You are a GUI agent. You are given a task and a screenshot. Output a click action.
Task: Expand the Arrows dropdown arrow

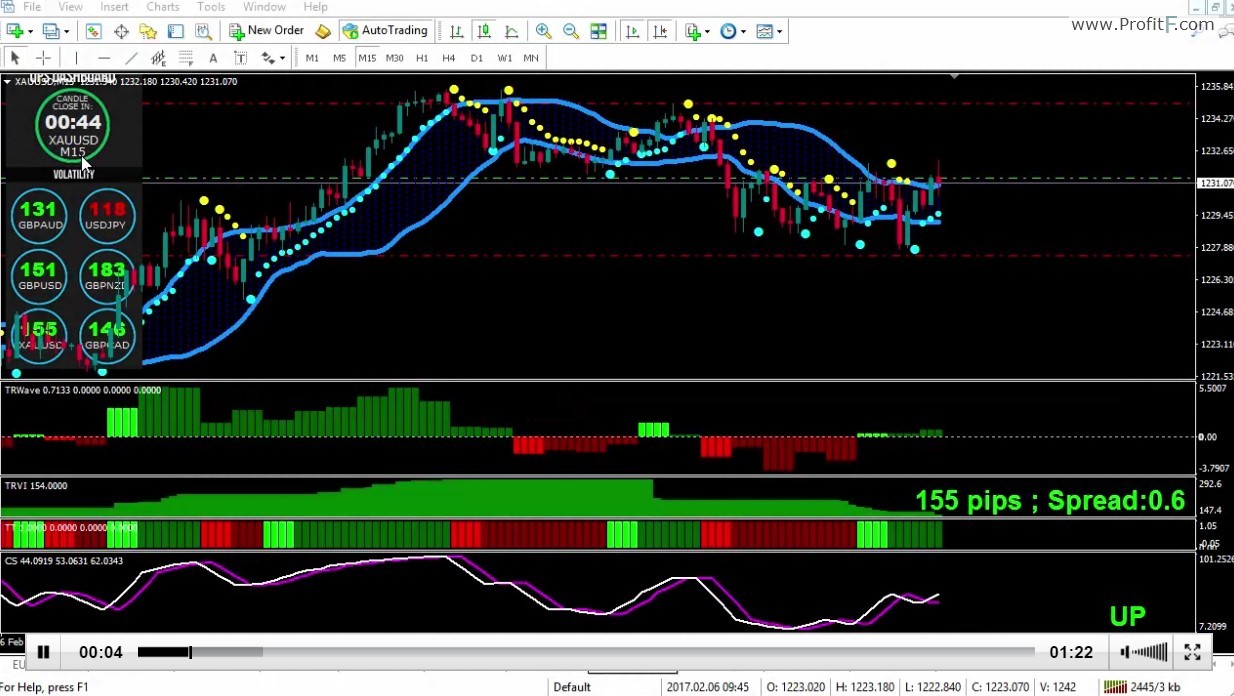pos(282,58)
